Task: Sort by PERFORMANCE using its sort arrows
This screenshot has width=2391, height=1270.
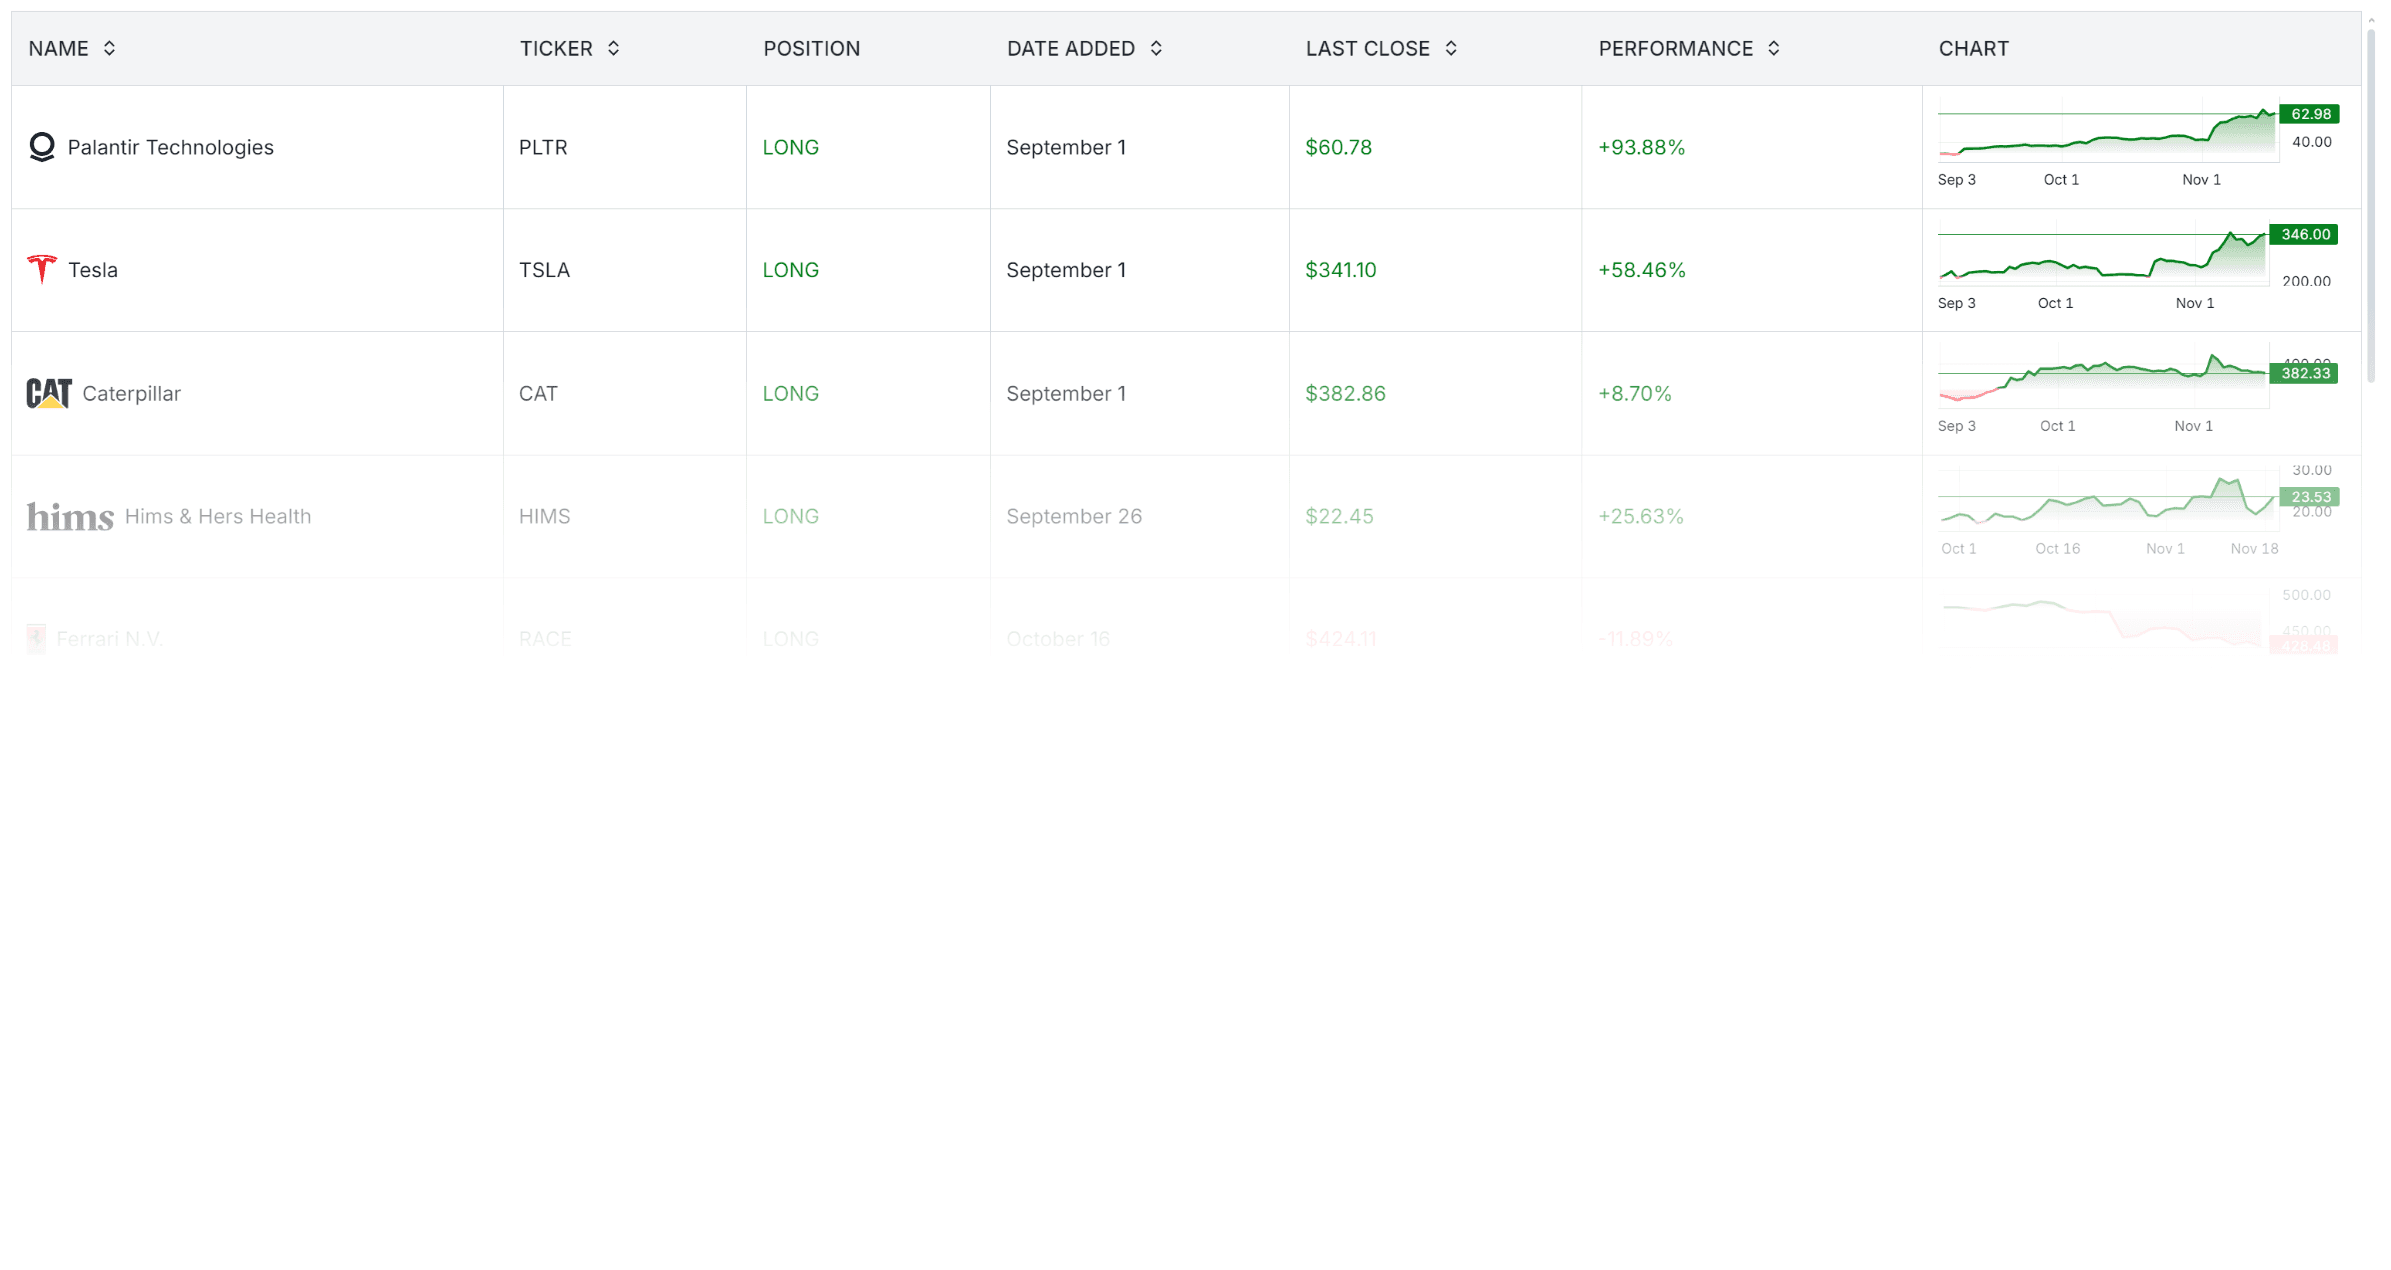Action: point(1774,49)
